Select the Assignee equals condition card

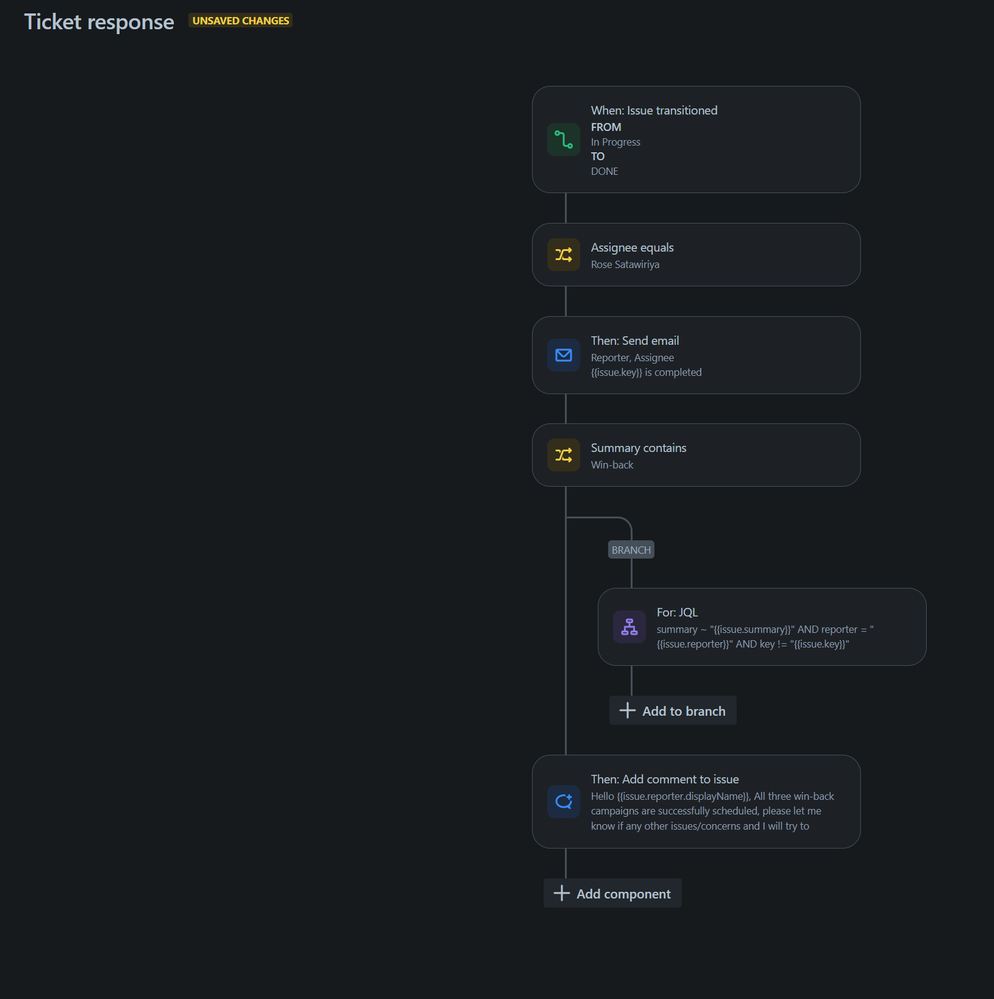tap(696, 254)
